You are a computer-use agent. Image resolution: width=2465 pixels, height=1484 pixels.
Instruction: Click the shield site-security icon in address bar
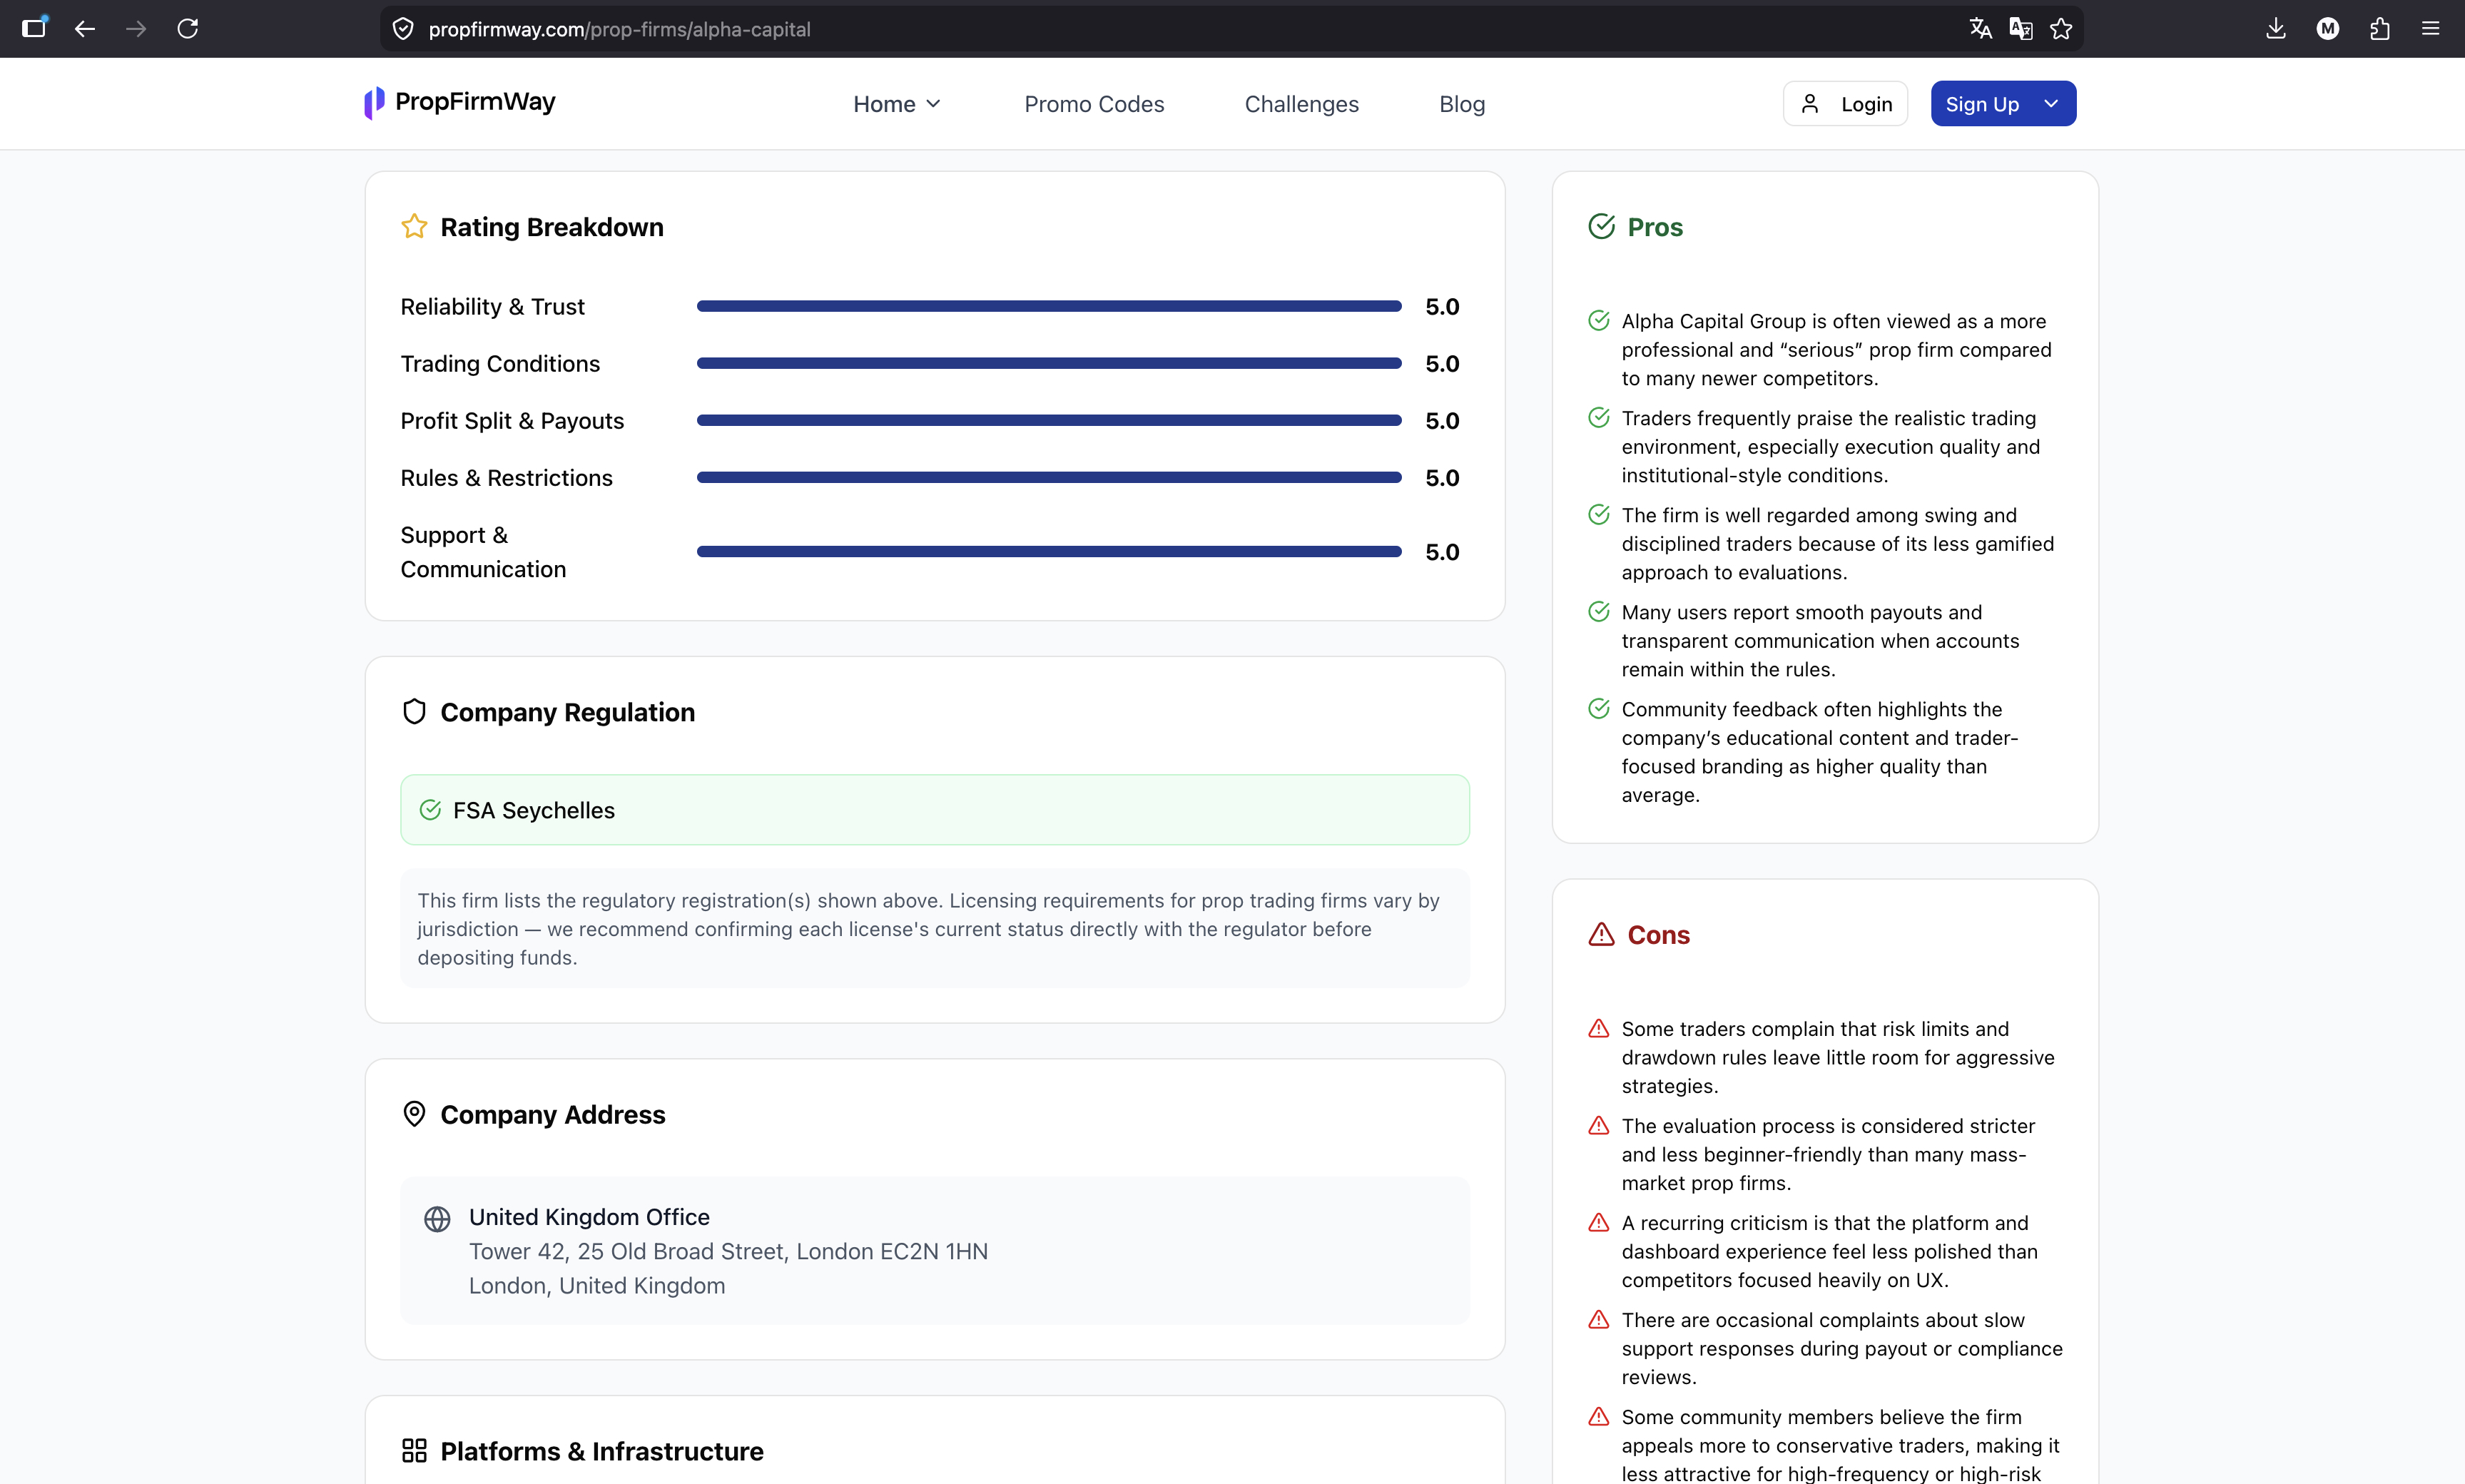403,29
